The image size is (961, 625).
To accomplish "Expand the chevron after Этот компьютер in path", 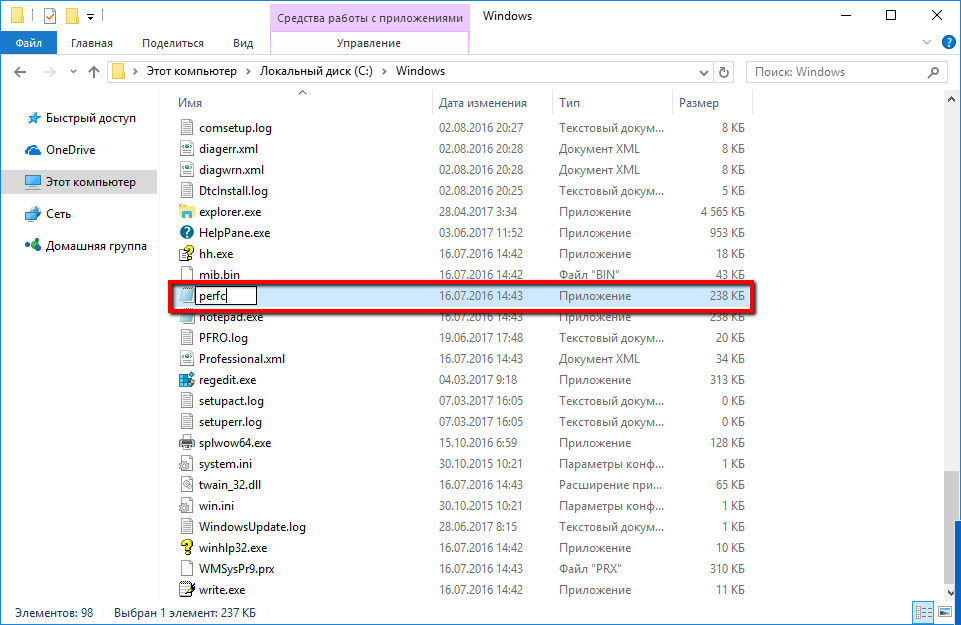I will [x=248, y=71].
